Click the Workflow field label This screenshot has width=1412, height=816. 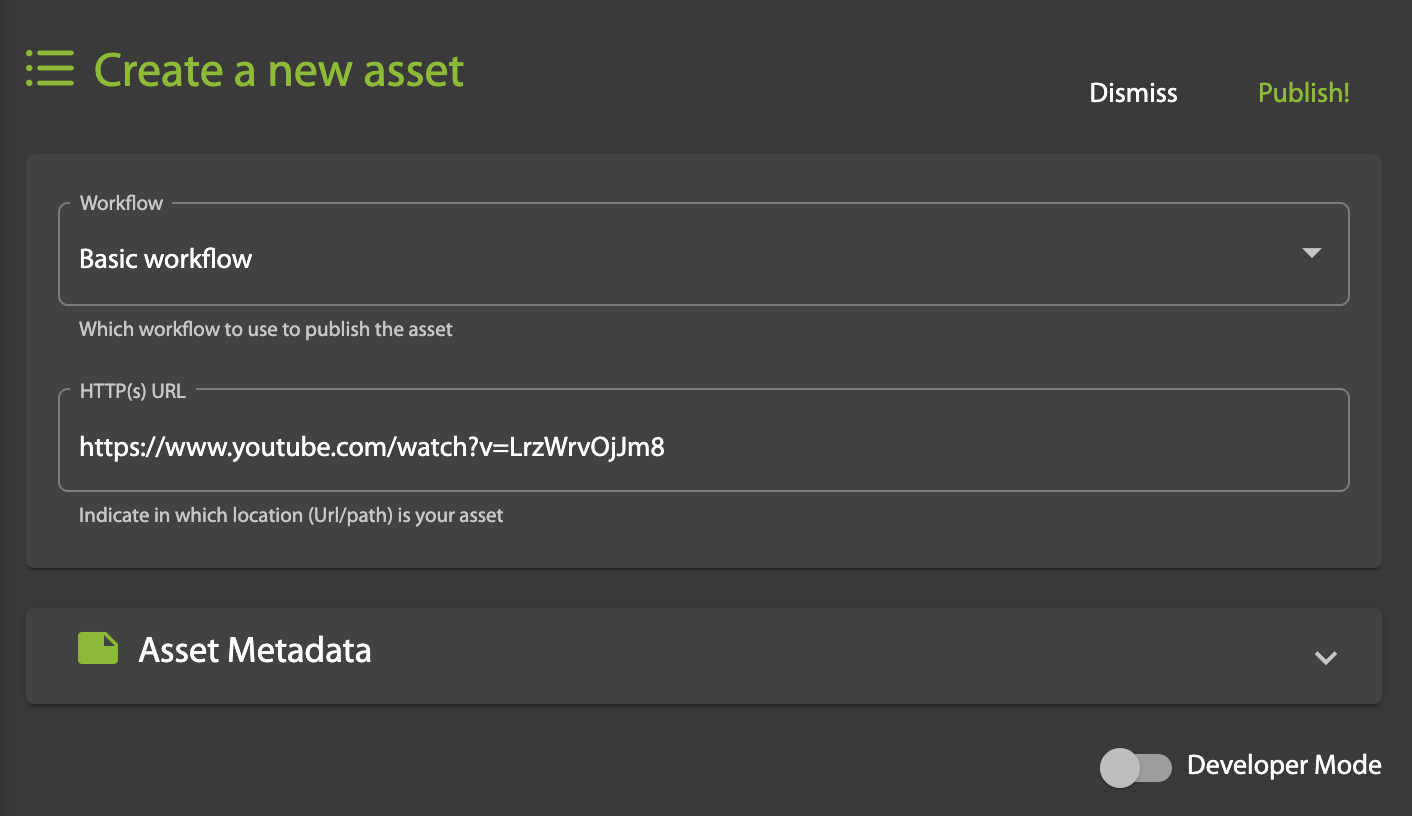[121, 203]
